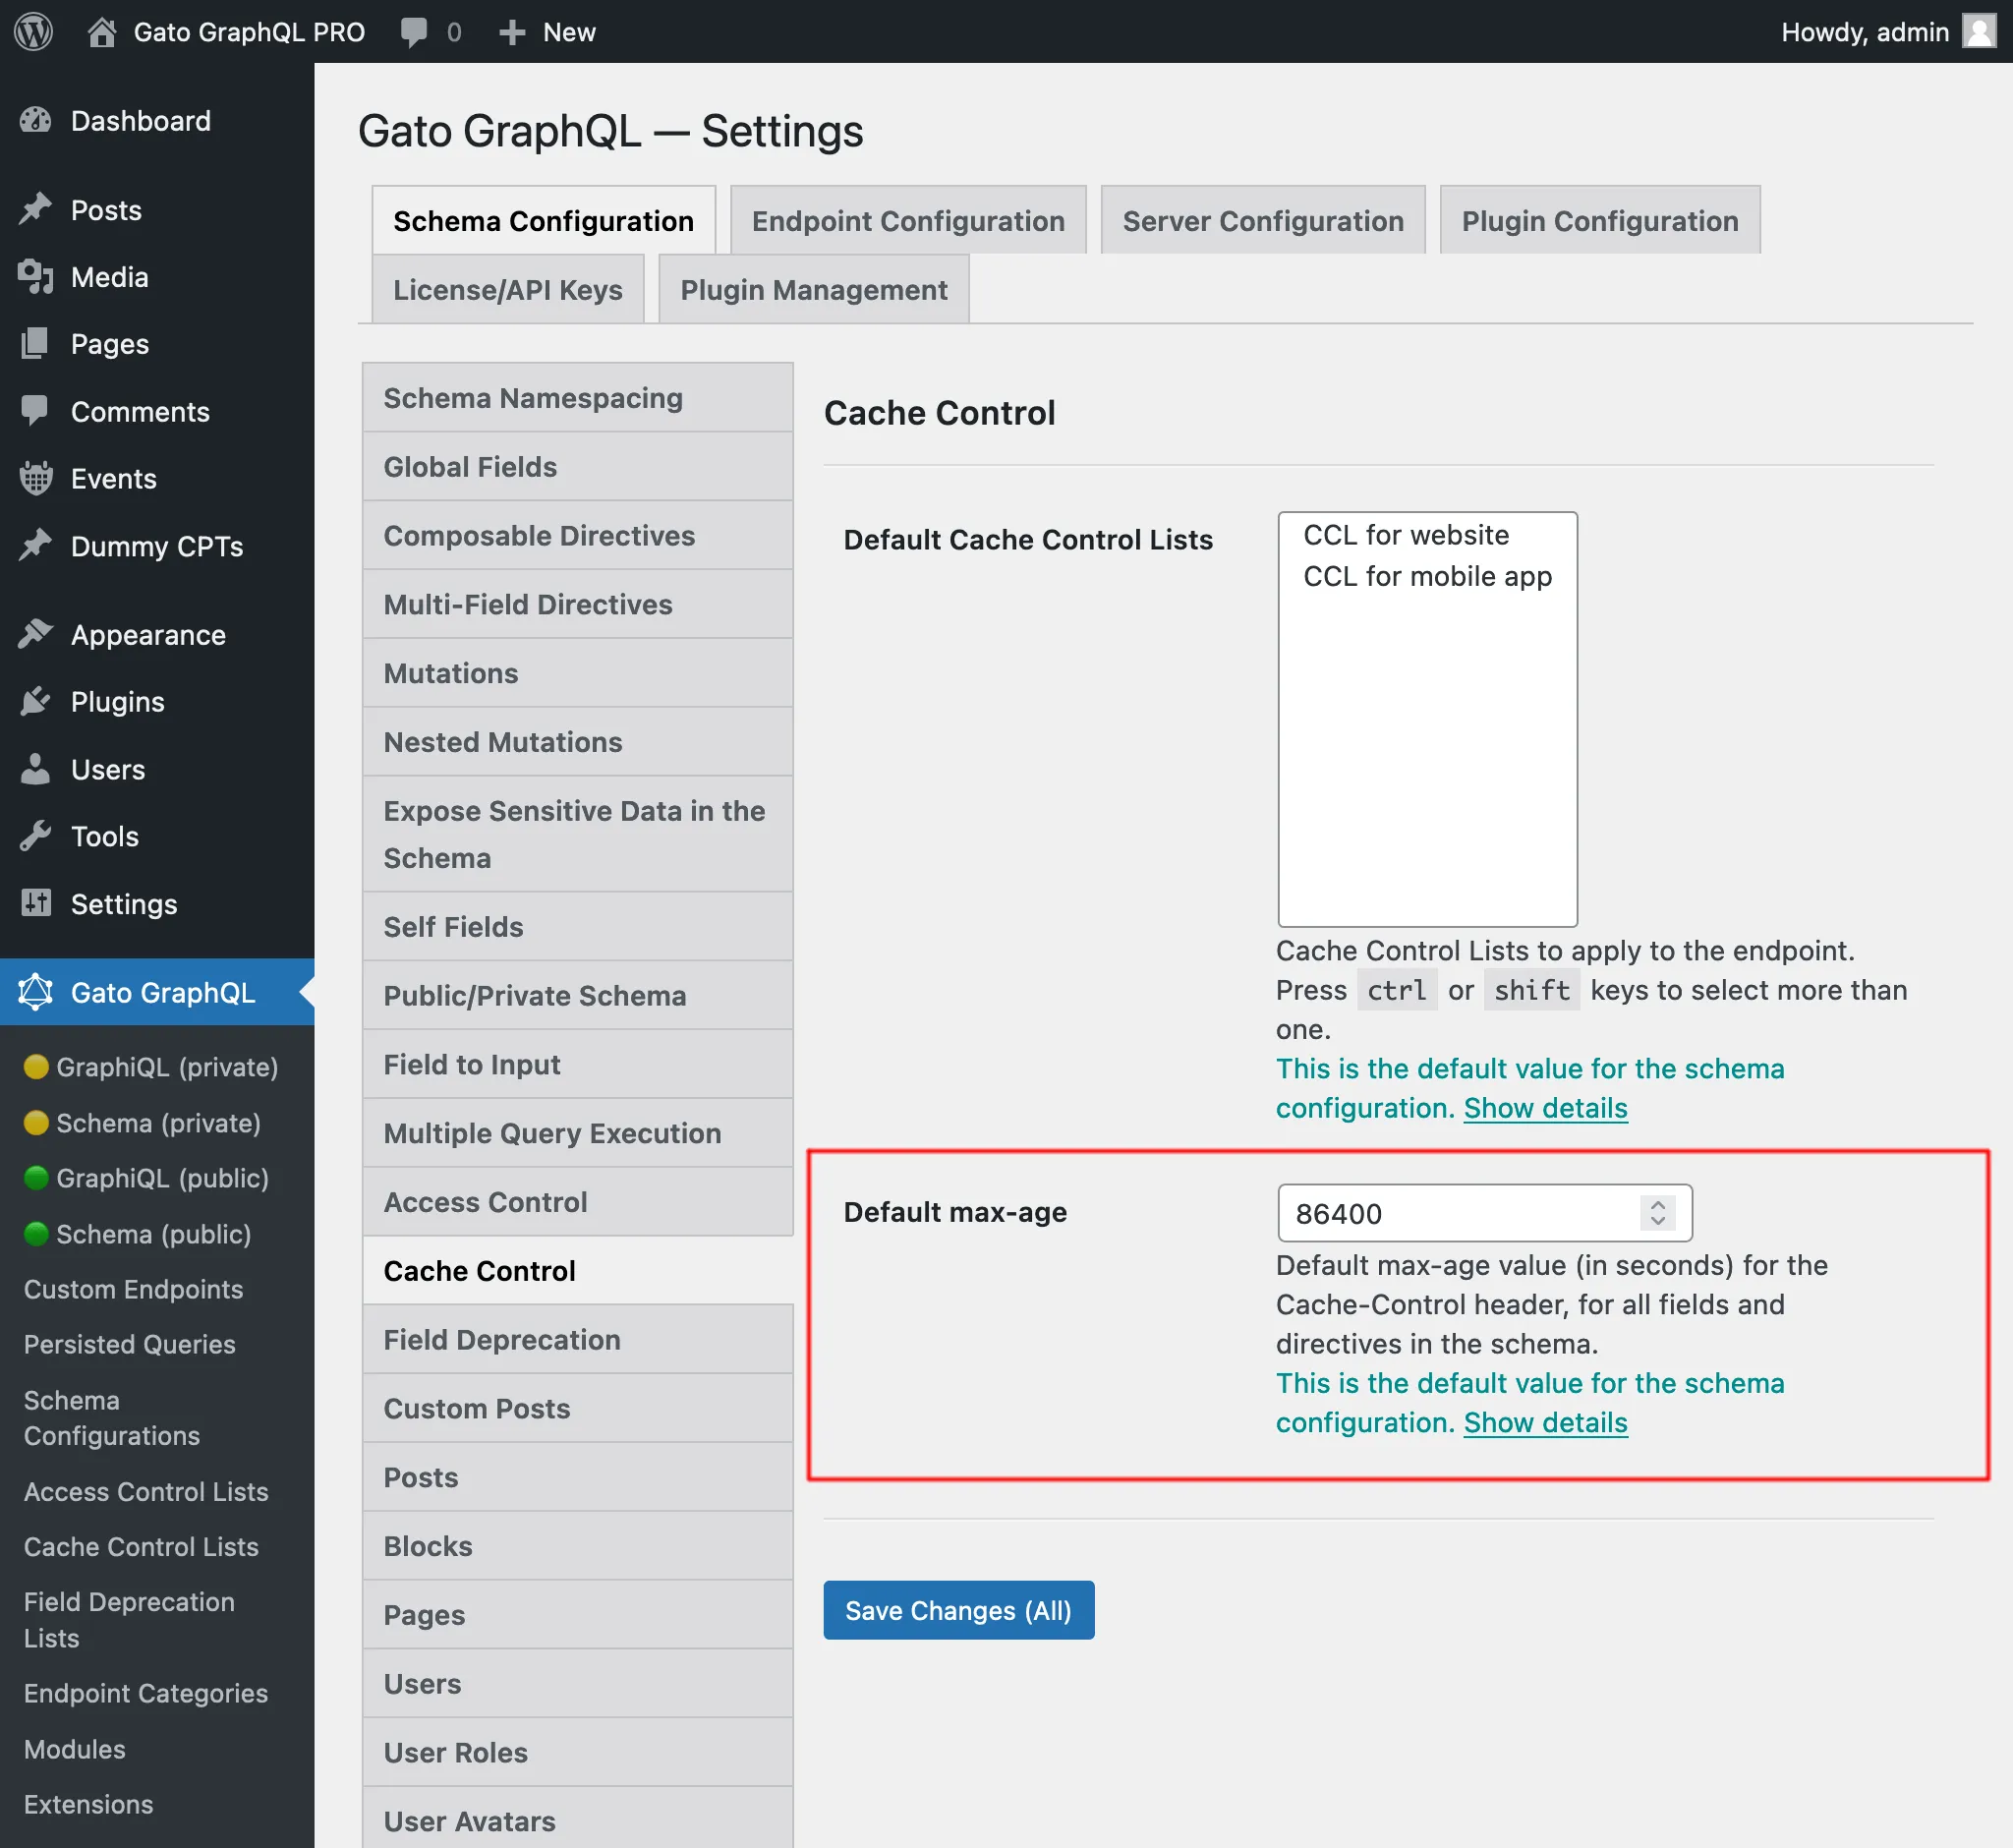Click the Media icon in sidebar
The image size is (2013, 1848).
click(35, 277)
